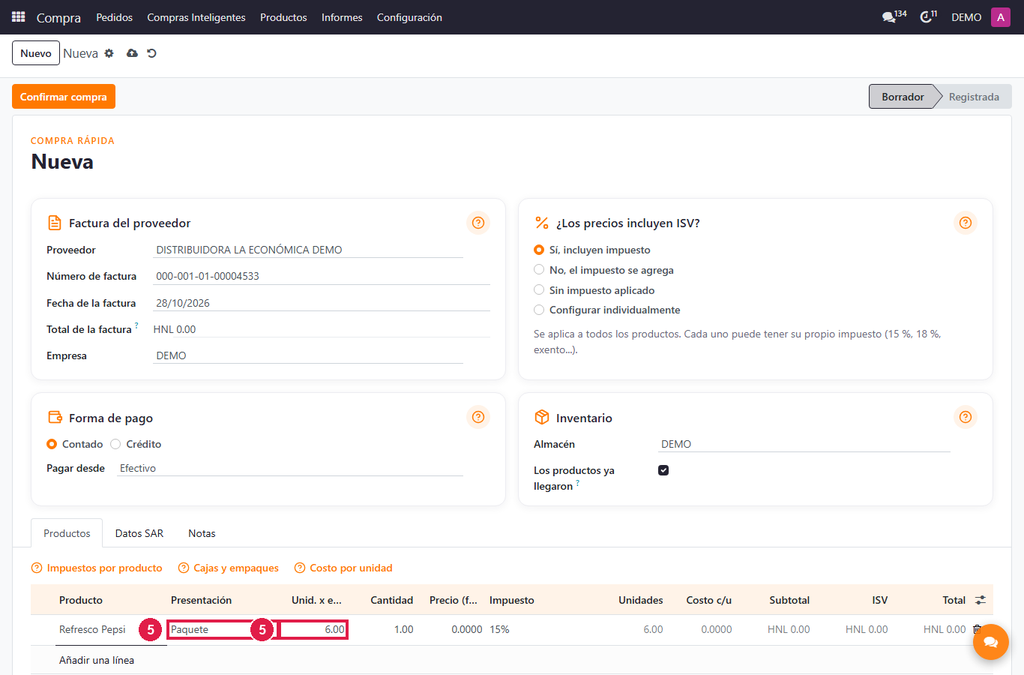Show help for the ISV prices card
Viewport: 1024px width, 675px height.
965,223
